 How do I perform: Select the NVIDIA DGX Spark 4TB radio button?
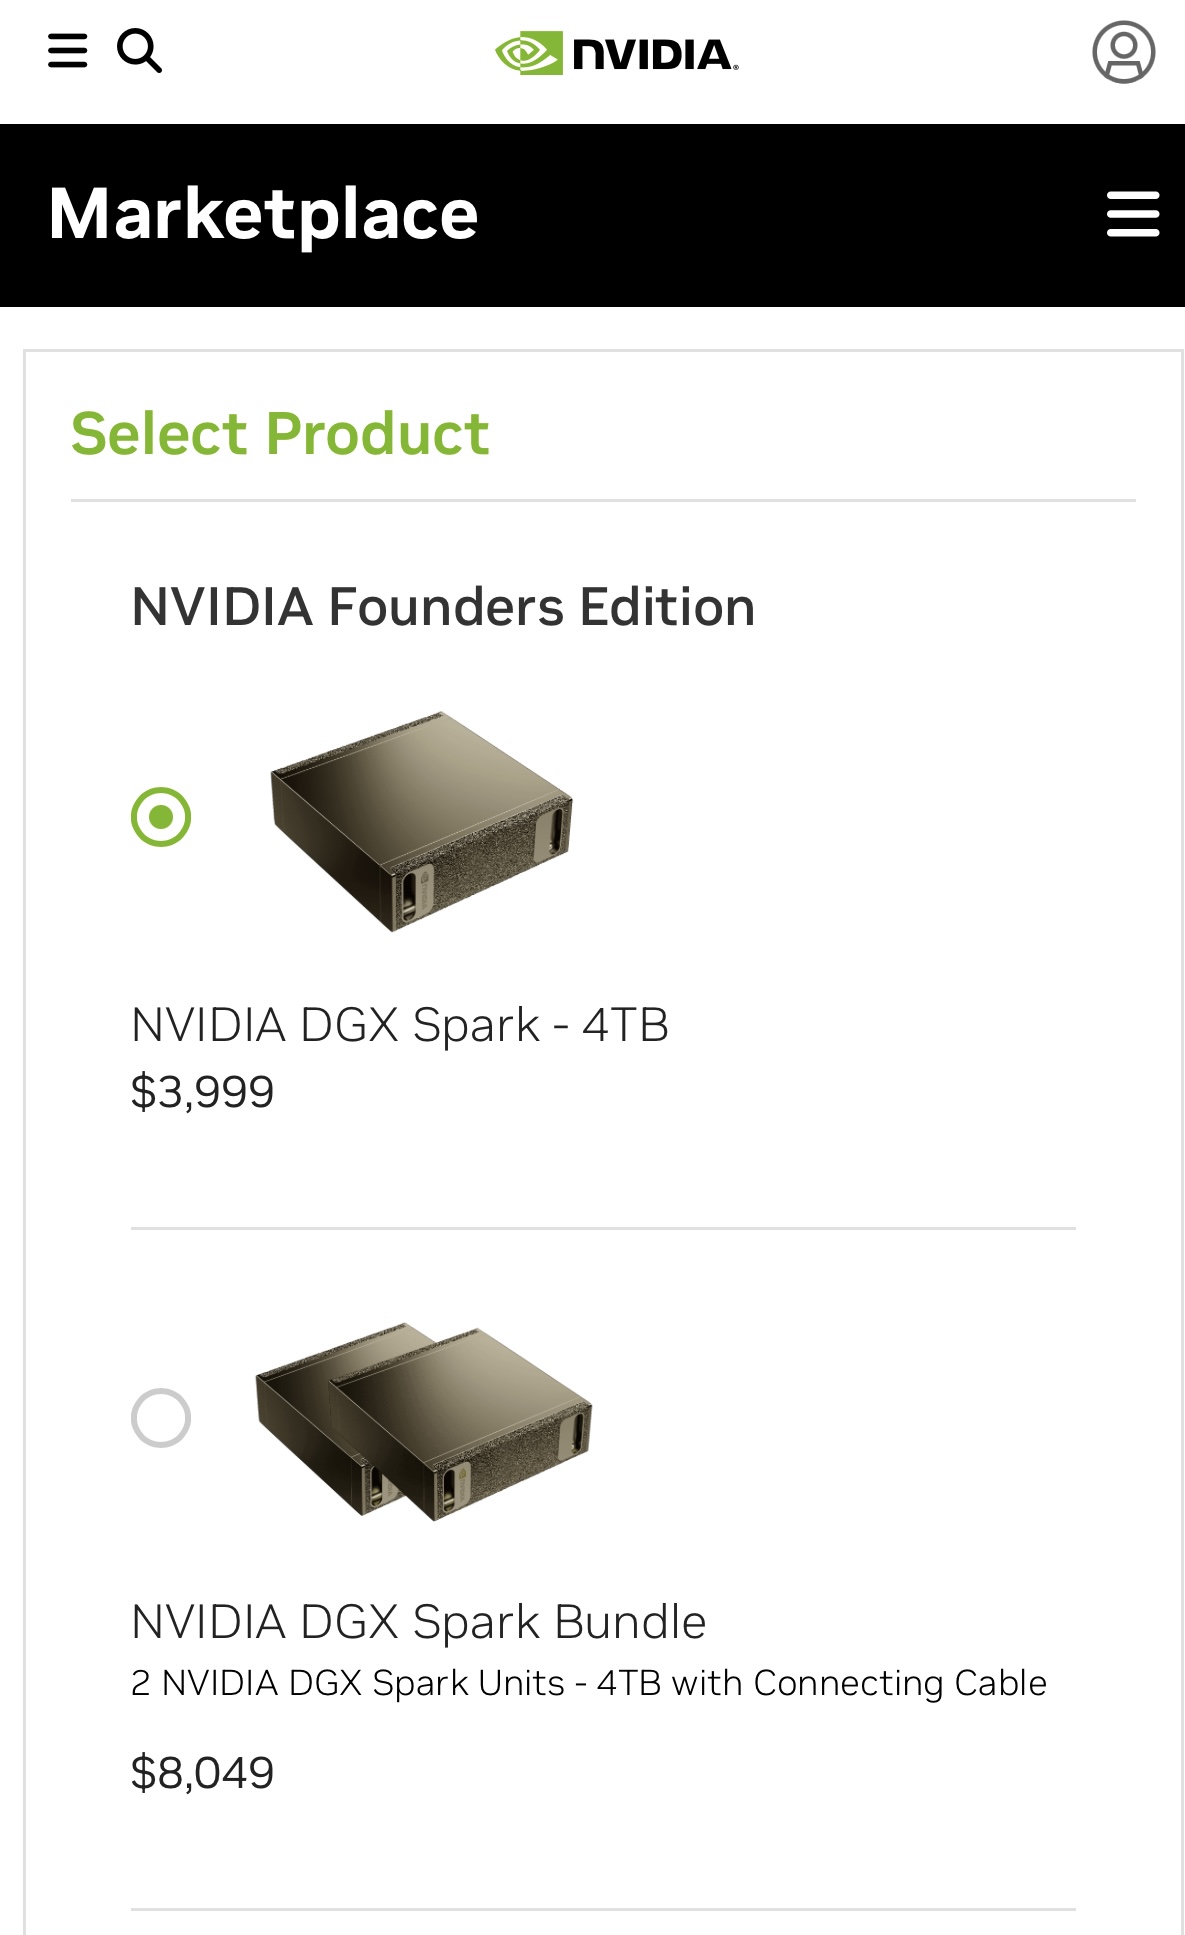161,817
